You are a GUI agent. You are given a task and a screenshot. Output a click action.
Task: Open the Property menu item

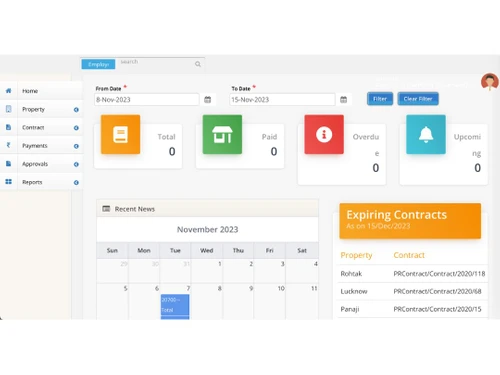click(x=33, y=109)
